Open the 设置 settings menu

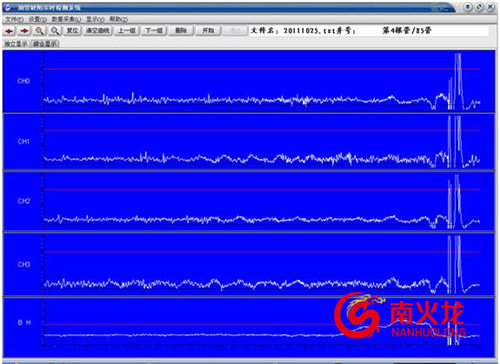(x=37, y=19)
